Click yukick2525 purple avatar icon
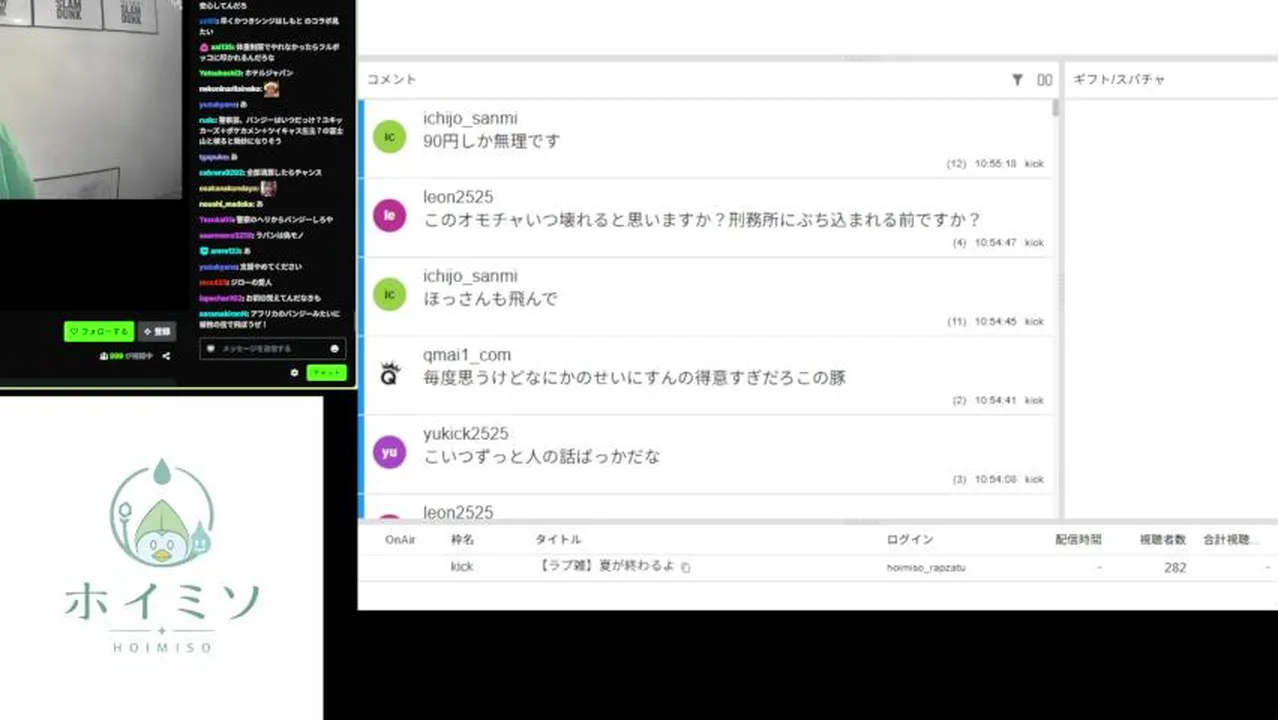The image size is (1278, 720). click(x=389, y=452)
